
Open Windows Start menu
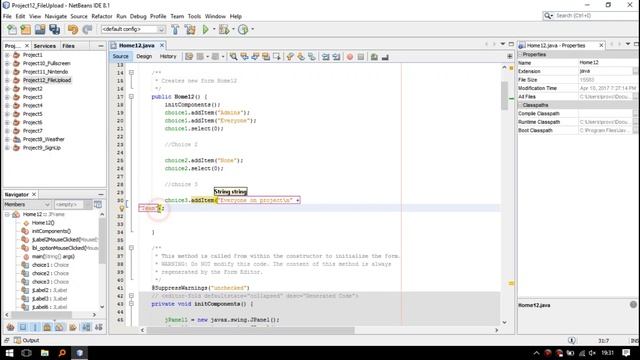tap(9, 353)
